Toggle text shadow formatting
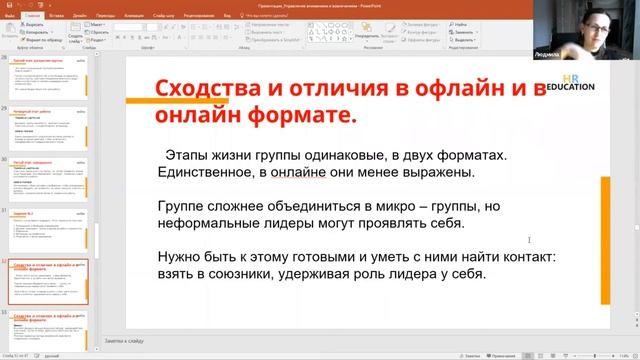 140,38
